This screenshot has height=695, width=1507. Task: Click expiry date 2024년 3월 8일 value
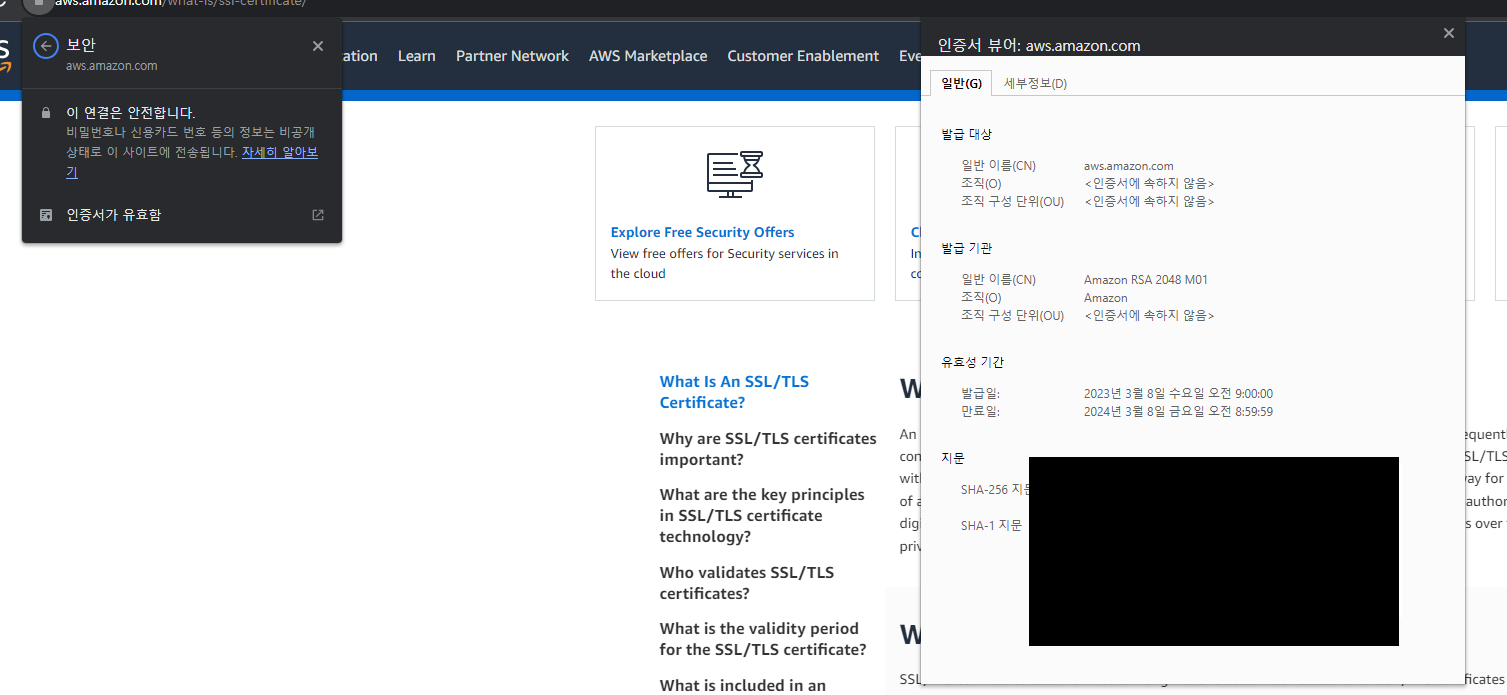1178,412
